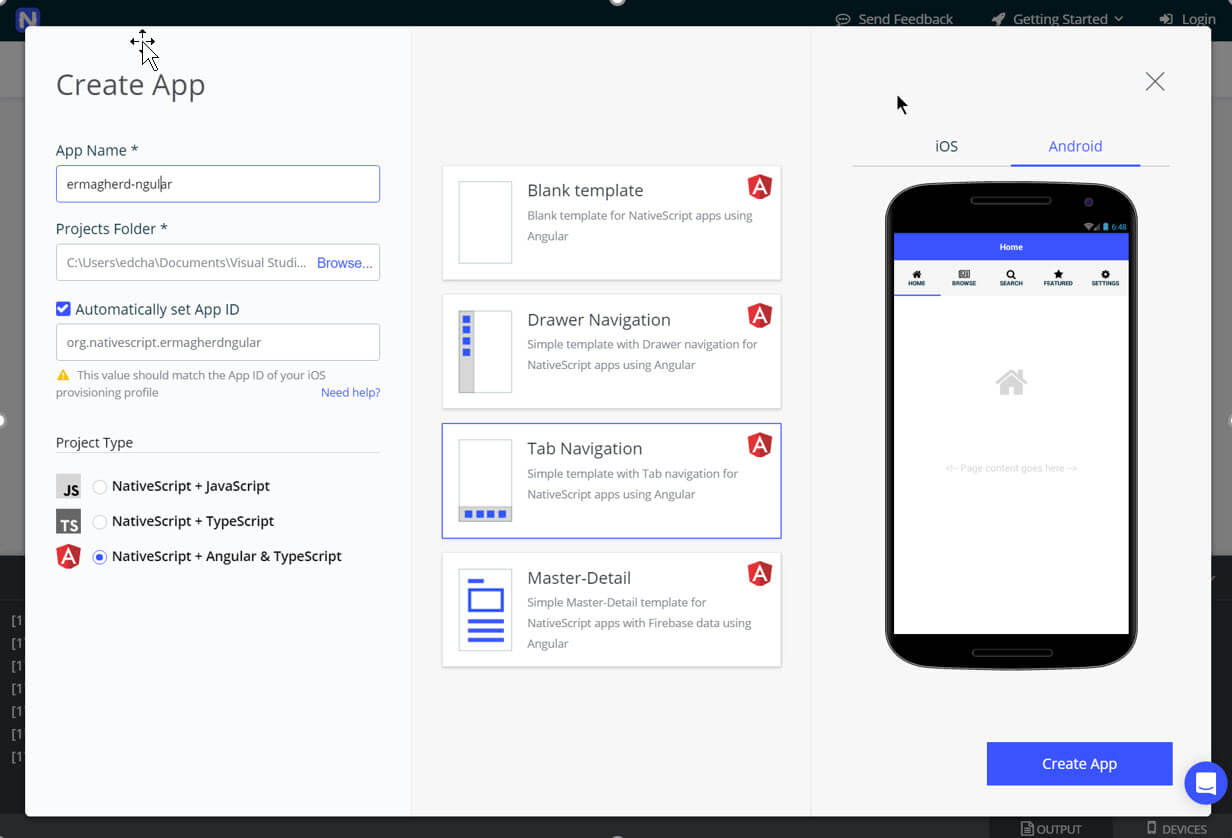Click the Home icon in preview tab bar
1232x838 pixels.
coord(917,275)
